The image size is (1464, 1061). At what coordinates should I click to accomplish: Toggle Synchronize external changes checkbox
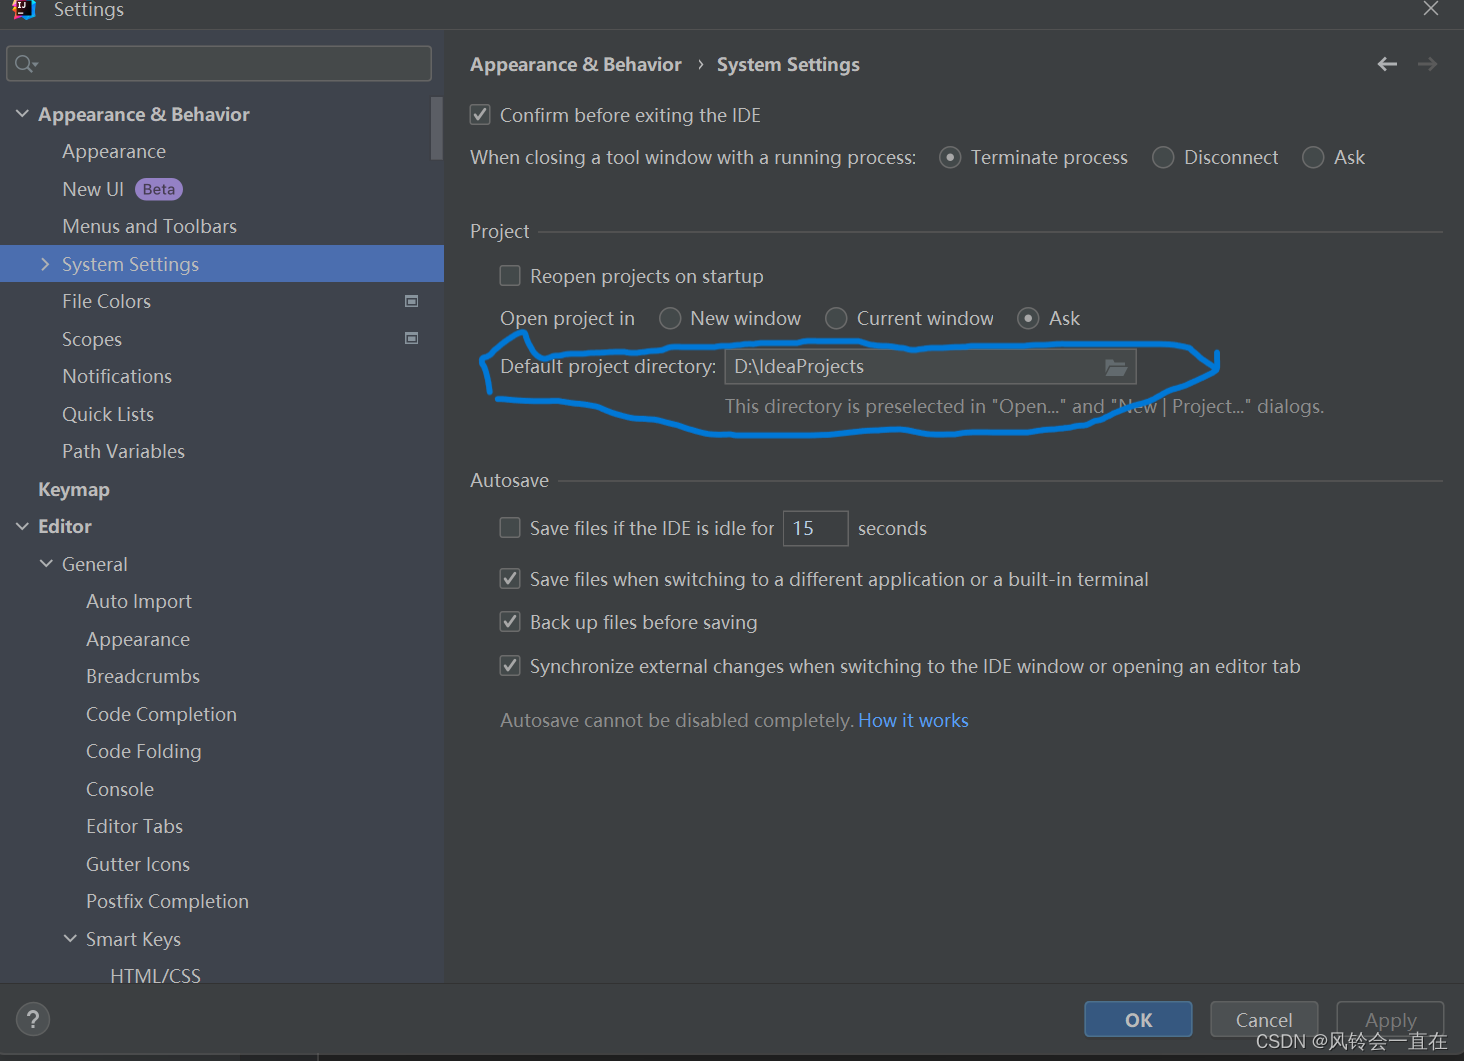coord(510,666)
